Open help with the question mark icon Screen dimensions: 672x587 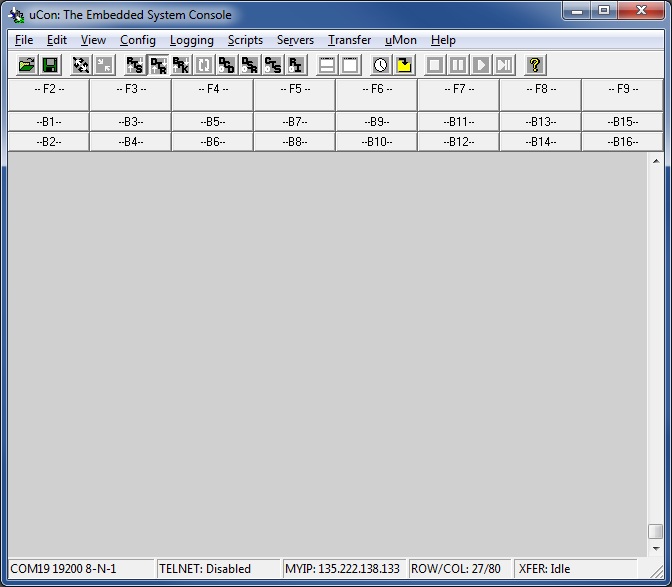pos(535,65)
